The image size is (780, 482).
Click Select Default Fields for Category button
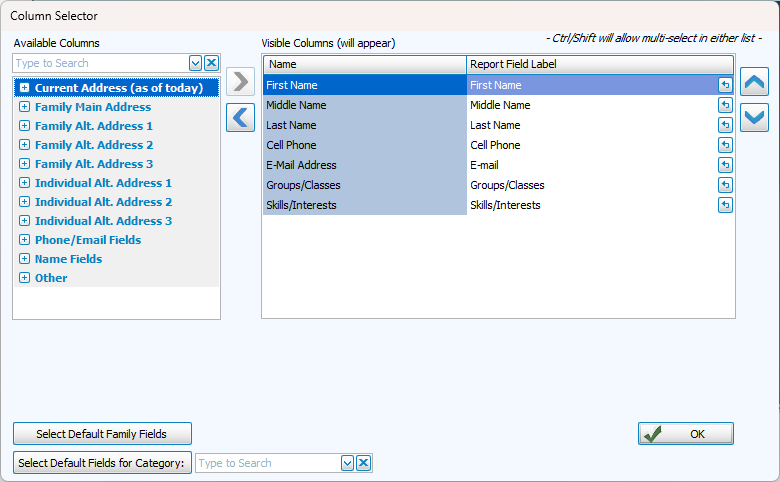[x=102, y=463]
